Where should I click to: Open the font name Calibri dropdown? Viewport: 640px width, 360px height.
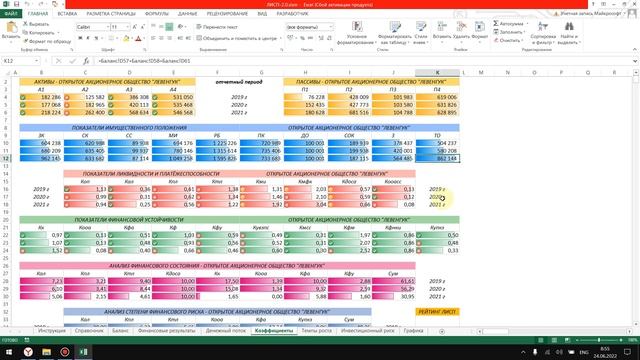(108, 27)
